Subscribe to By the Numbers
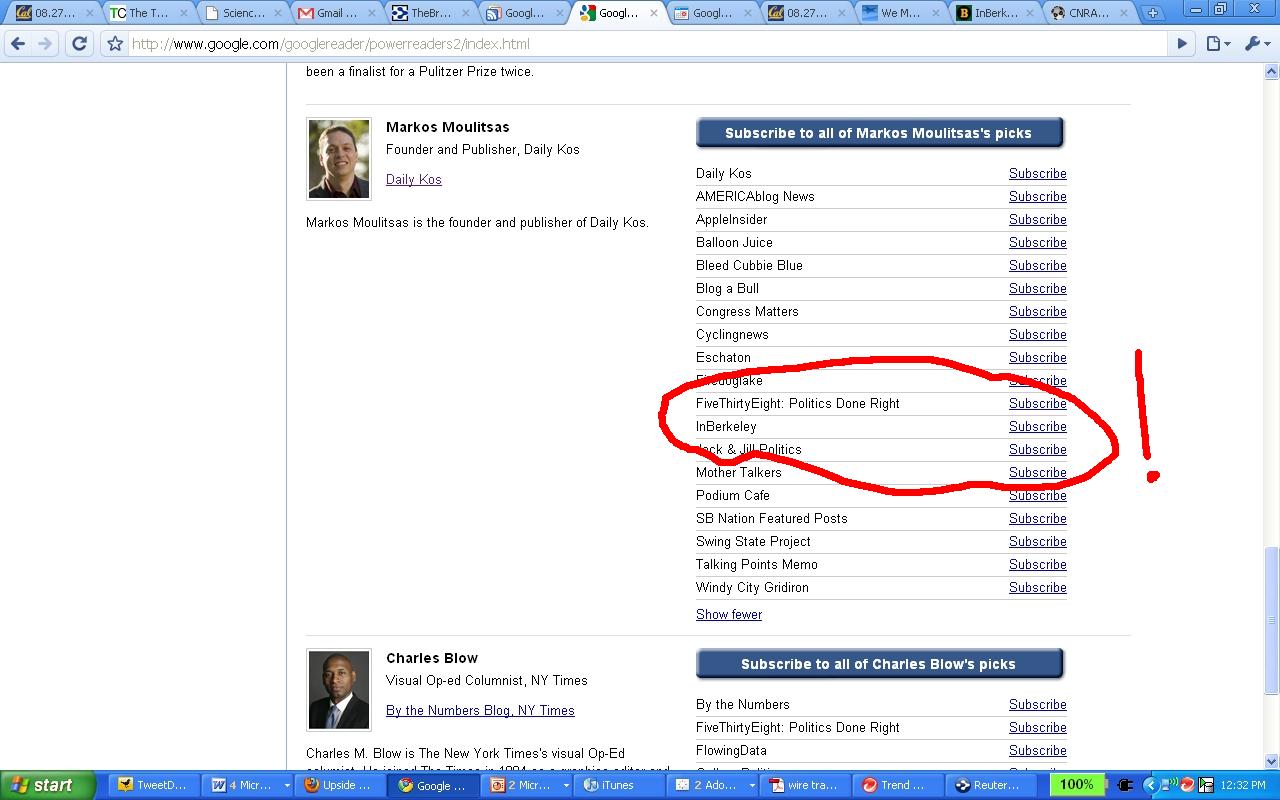This screenshot has height=800, width=1280. 1037,704
